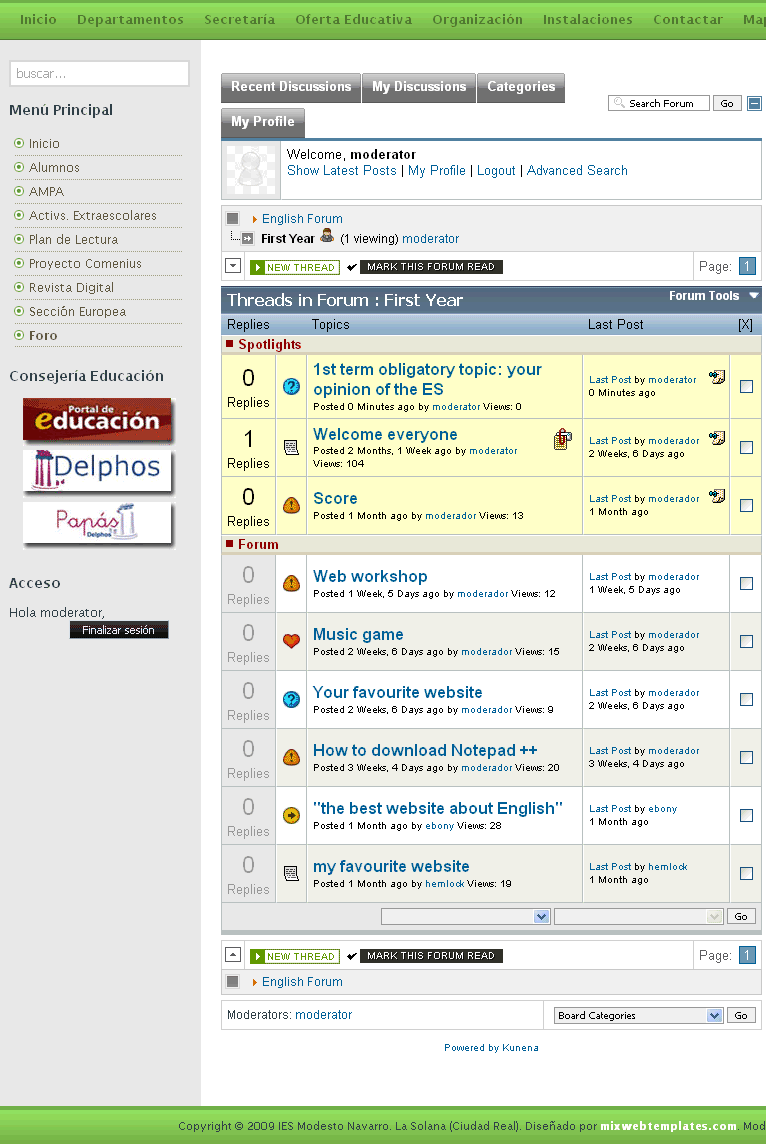The image size is (766, 1144).
Task: Open the moderation action dropdown below the thread list
Action: pyautogui.click(x=465, y=916)
